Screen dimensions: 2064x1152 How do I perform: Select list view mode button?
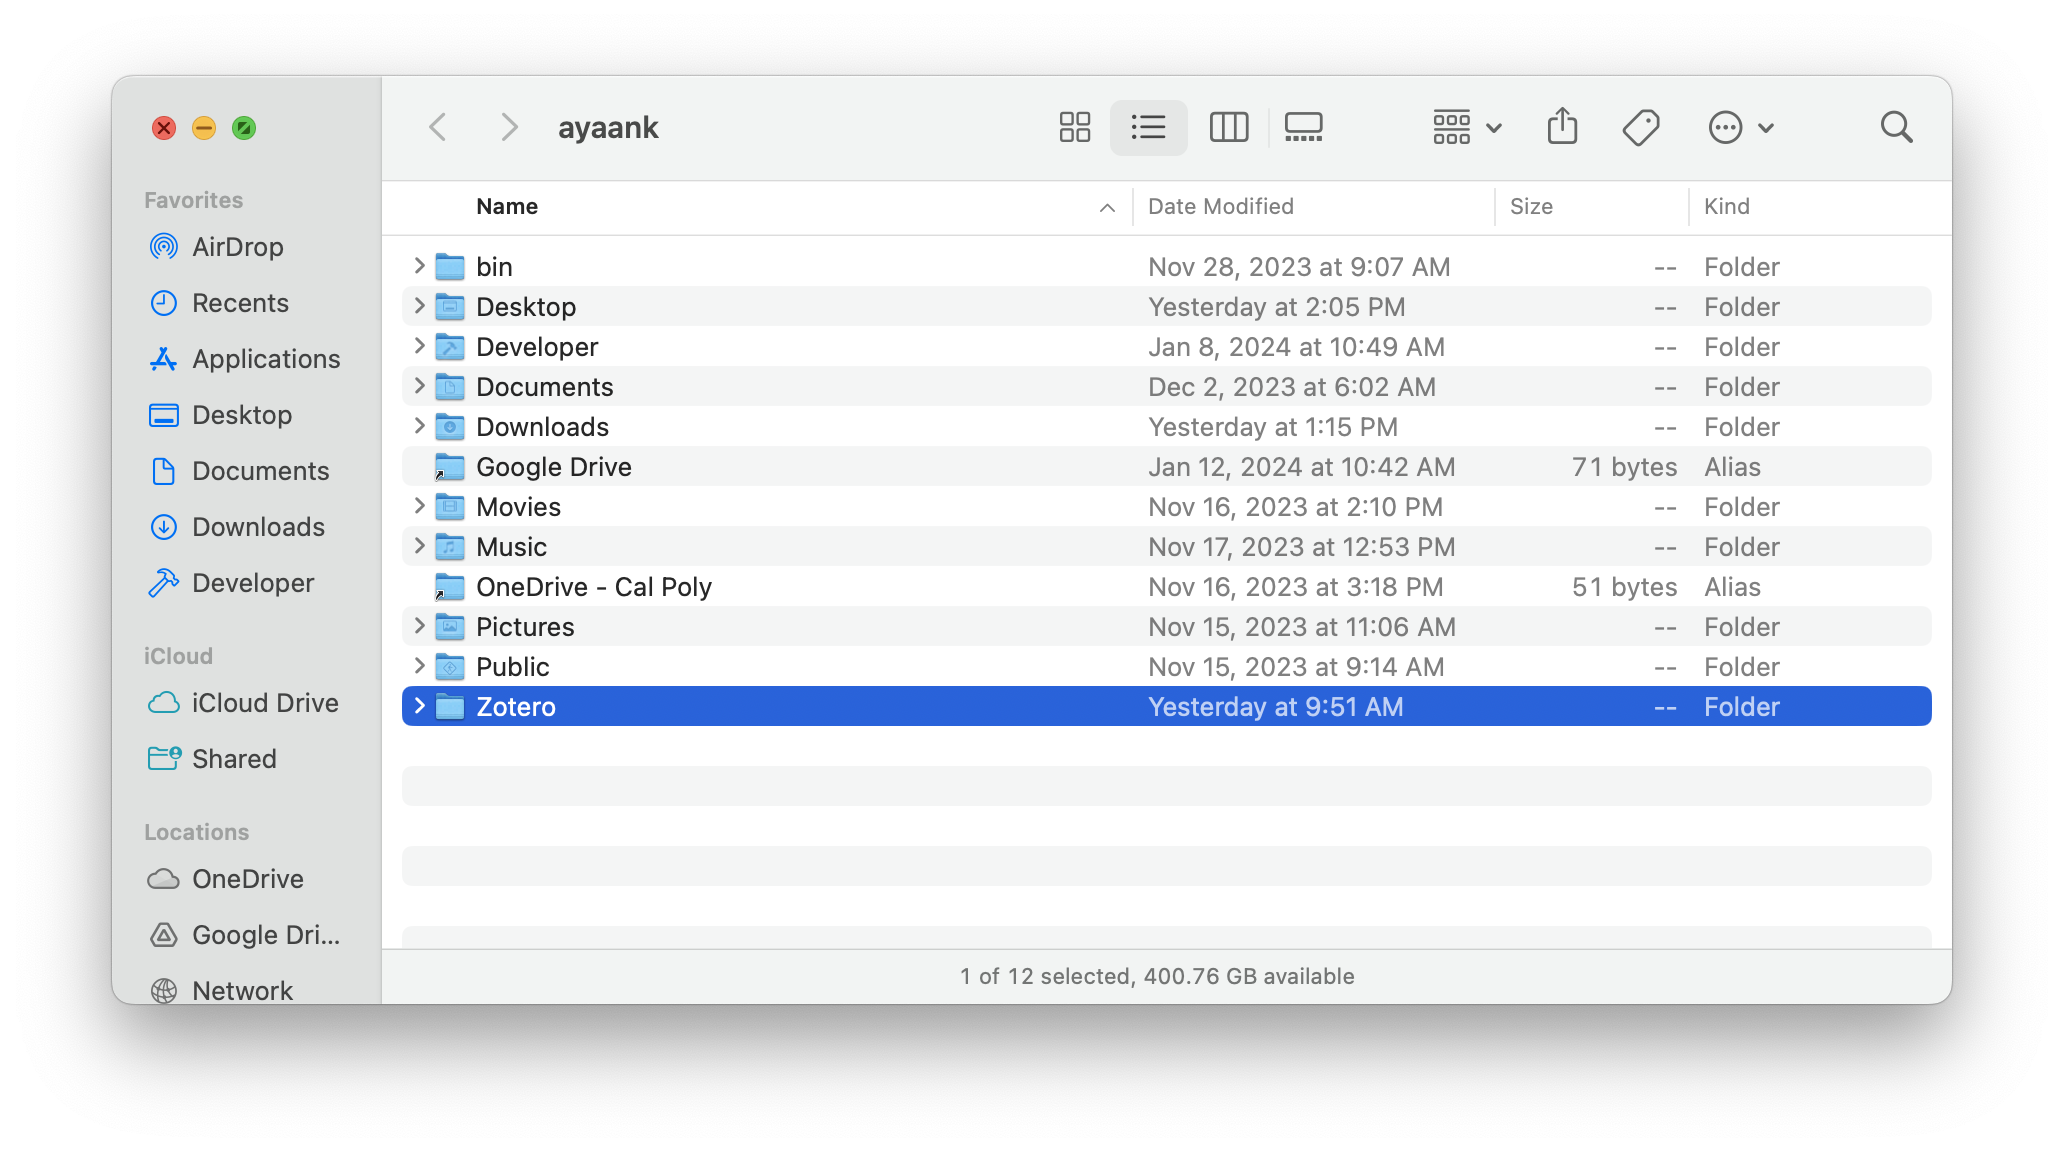(1148, 127)
